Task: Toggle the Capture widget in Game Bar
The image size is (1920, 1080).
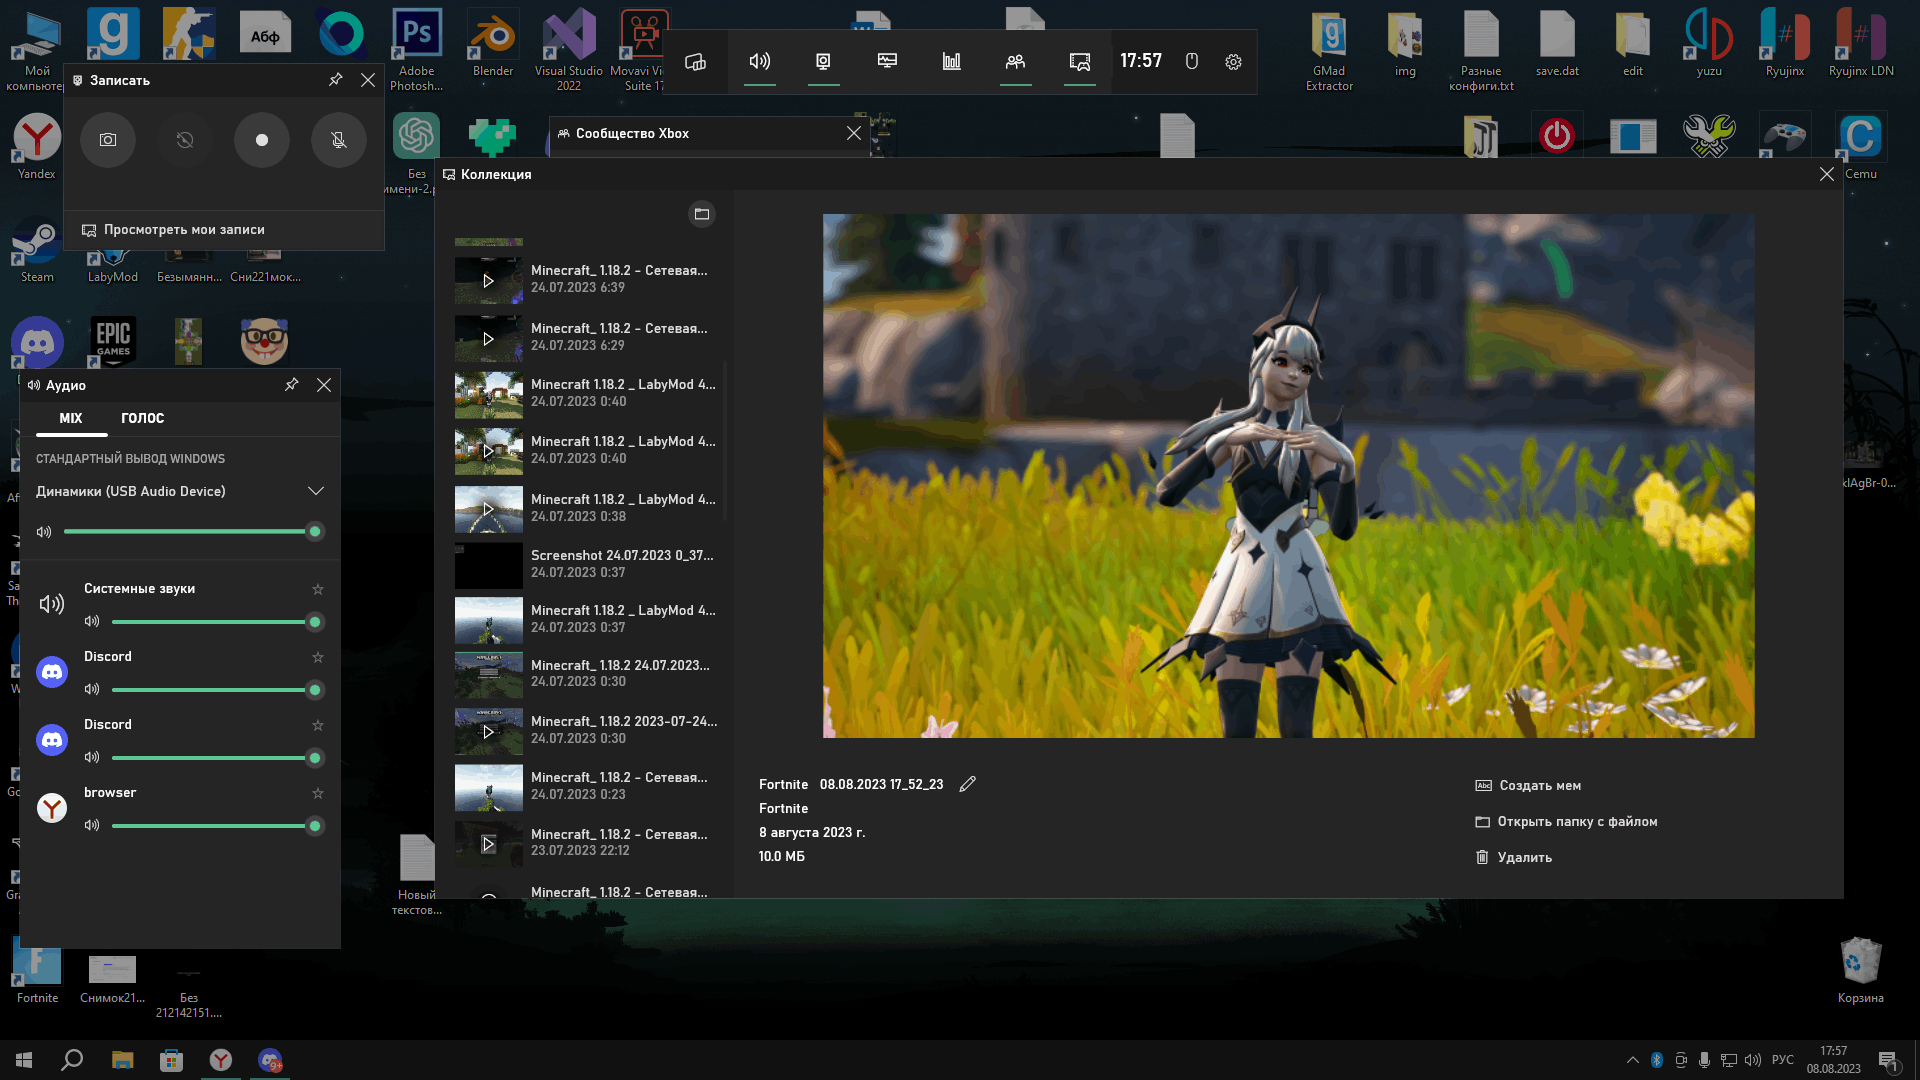Action: point(823,62)
